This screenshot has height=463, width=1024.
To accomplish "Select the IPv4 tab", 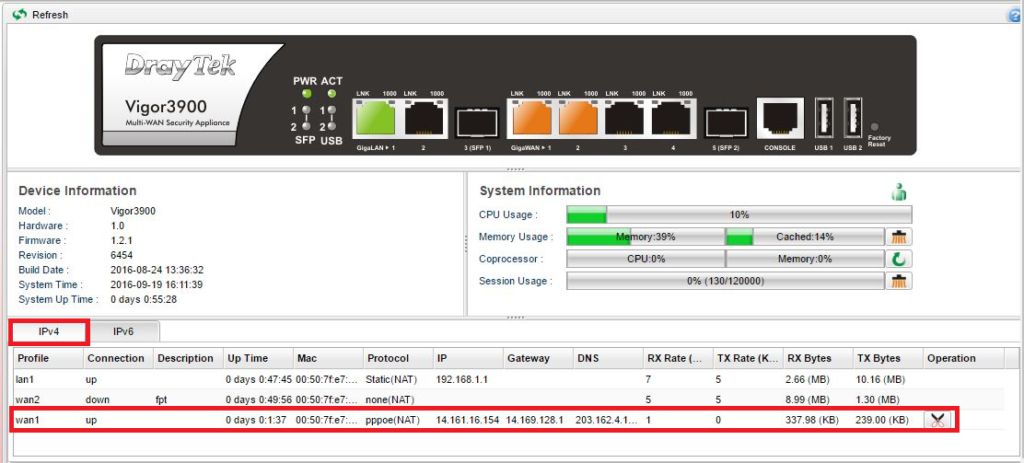I will pos(50,331).
